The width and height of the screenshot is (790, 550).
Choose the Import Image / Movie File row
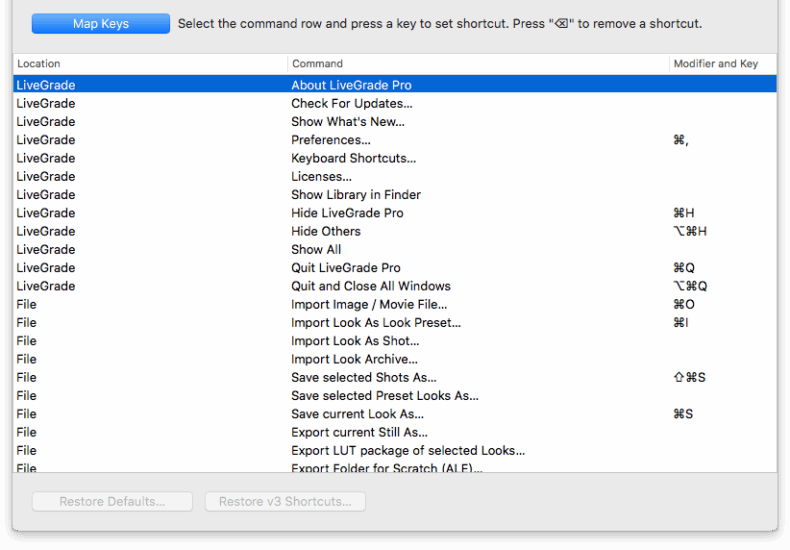(x=369, y=304)
